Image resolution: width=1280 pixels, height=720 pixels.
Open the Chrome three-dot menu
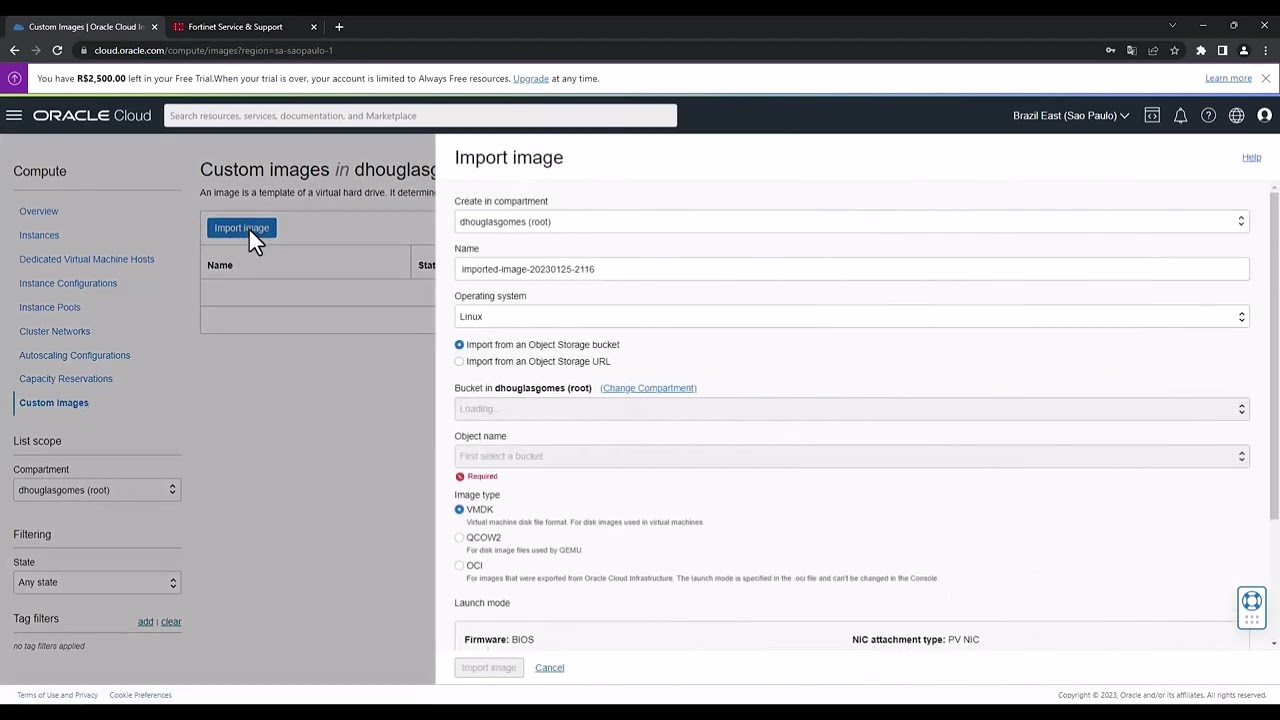[x=1265, y=50]
